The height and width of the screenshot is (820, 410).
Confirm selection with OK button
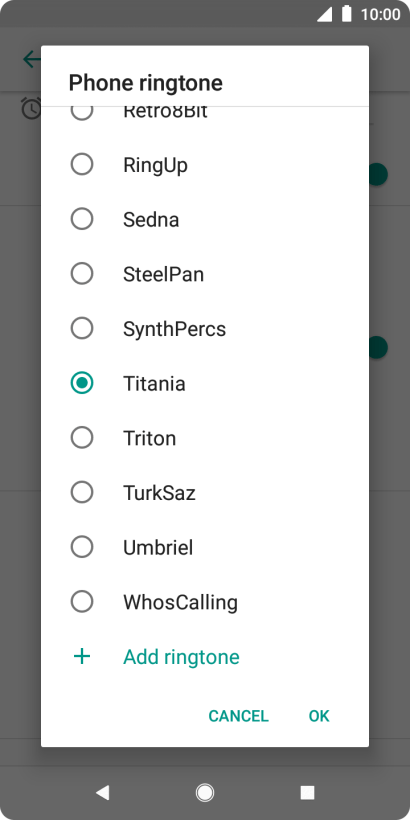pyautogui.click(x=319, y=716)
